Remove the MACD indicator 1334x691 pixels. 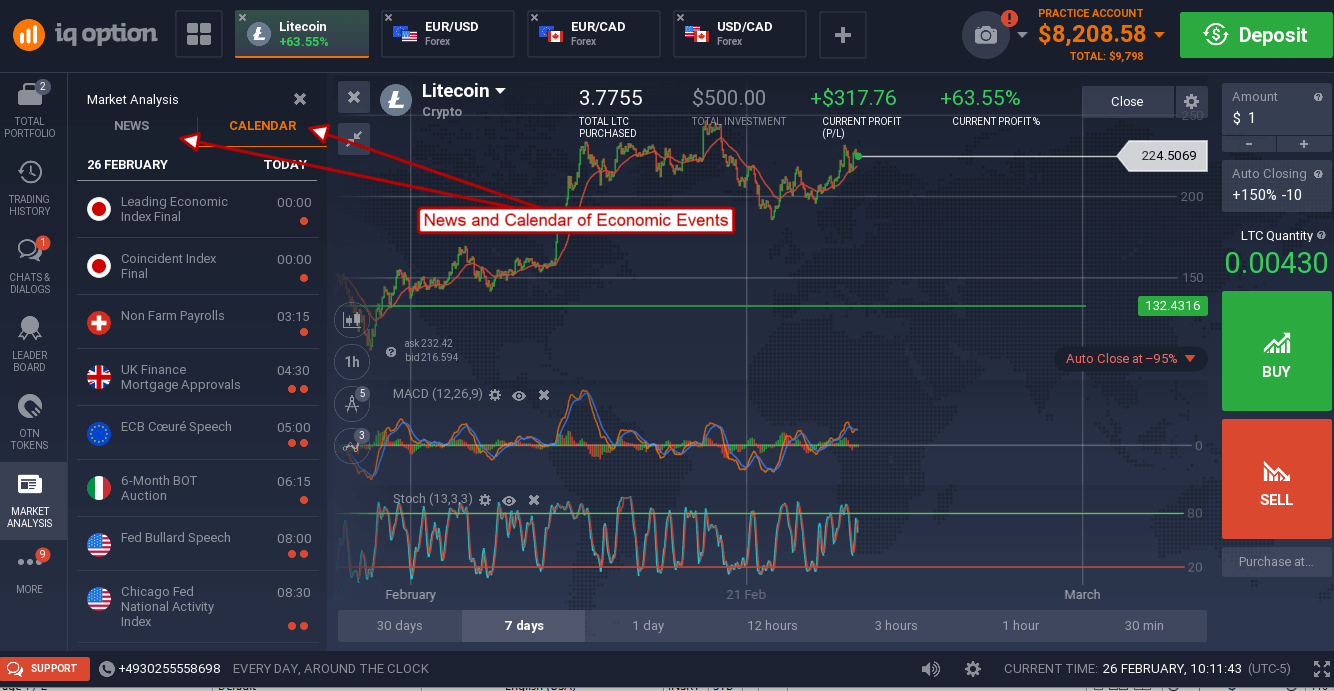pos(544,395)
